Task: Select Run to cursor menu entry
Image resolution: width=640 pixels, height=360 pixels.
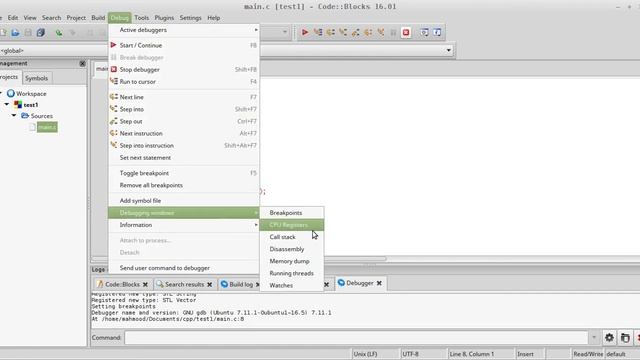Action: [x=184, y=82]
